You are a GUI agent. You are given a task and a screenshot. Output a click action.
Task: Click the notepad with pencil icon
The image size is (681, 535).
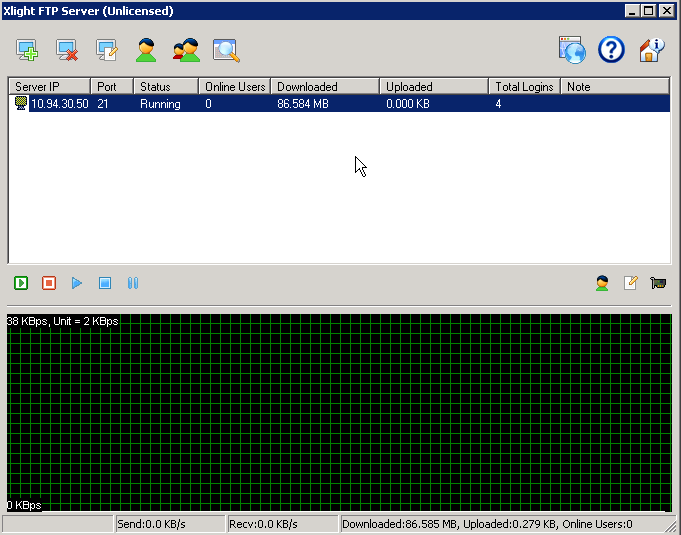630,283
